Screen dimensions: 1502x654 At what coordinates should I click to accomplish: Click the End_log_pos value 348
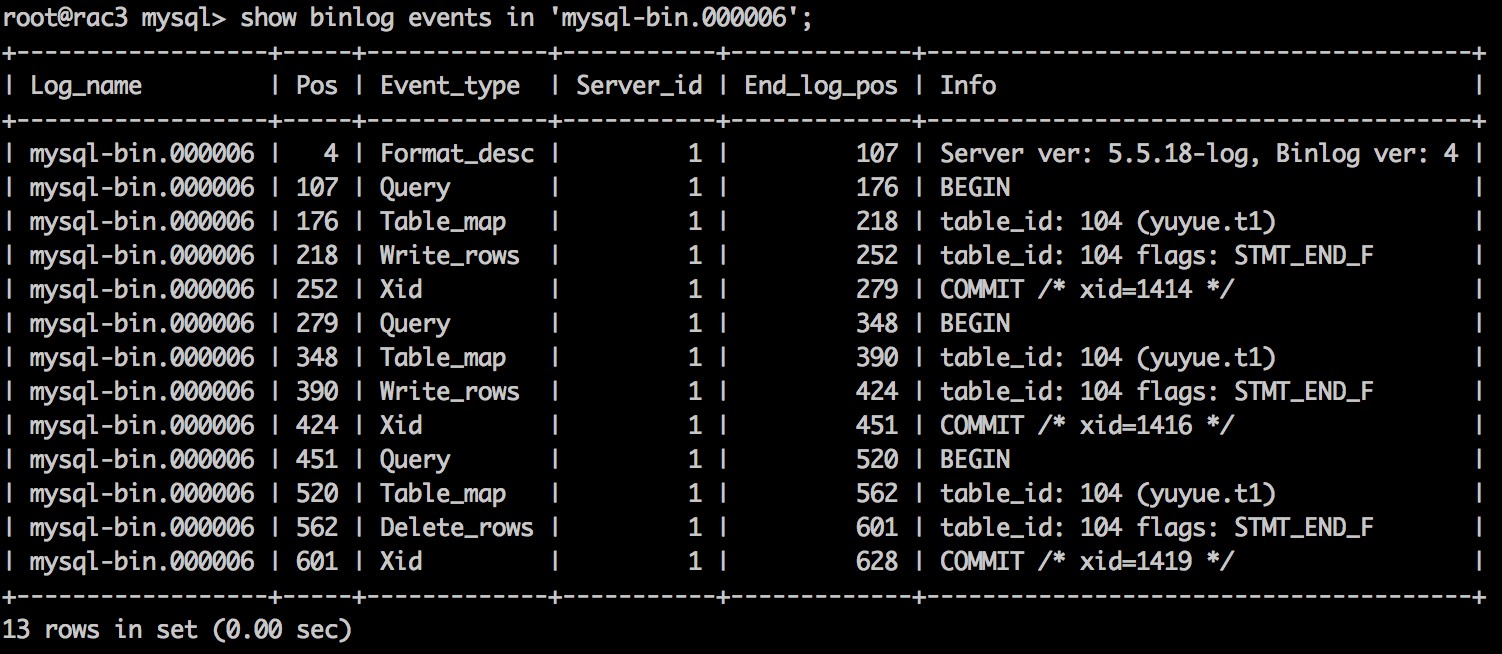click(x=877, y=324)
